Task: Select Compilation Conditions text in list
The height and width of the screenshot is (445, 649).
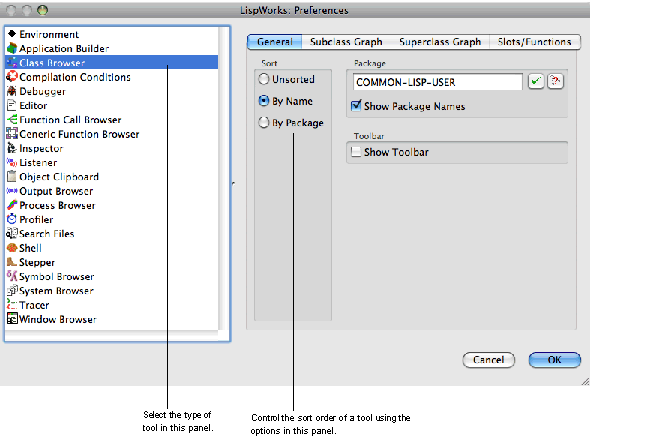Action: 75,77
